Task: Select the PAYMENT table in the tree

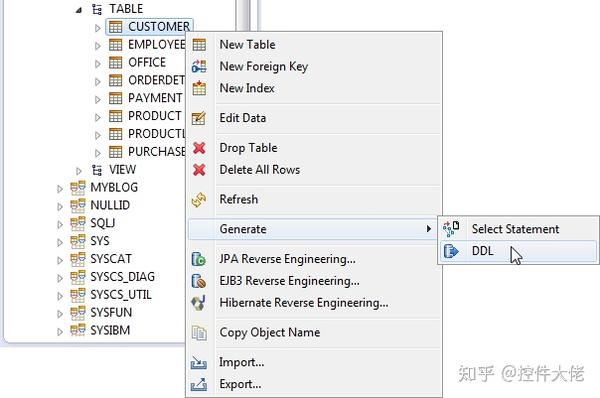Action: 155,98
